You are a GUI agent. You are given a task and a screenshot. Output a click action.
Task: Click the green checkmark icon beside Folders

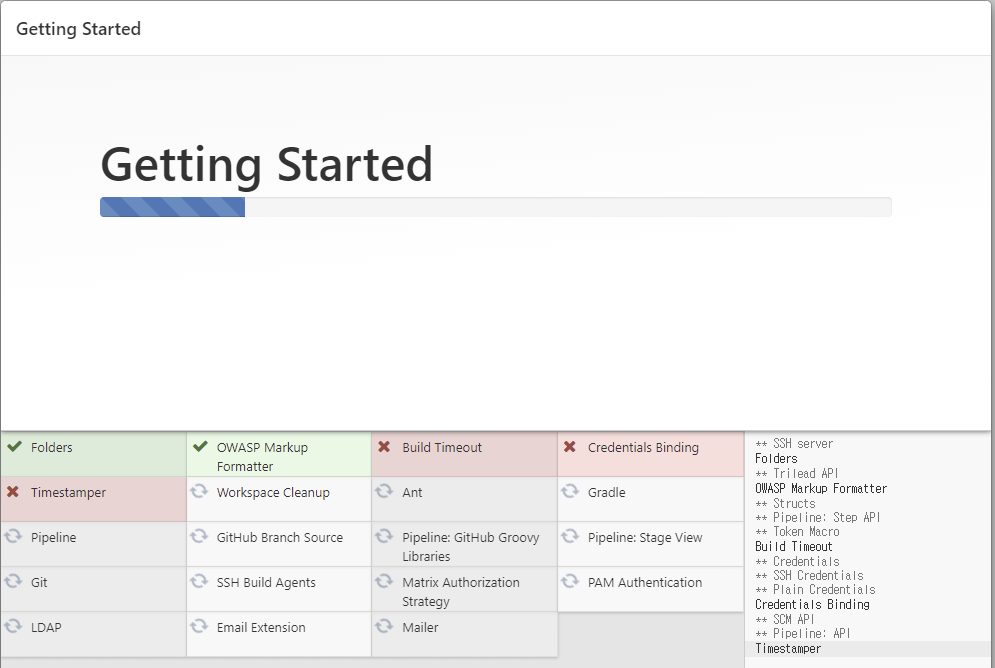[x=14, y=447]
